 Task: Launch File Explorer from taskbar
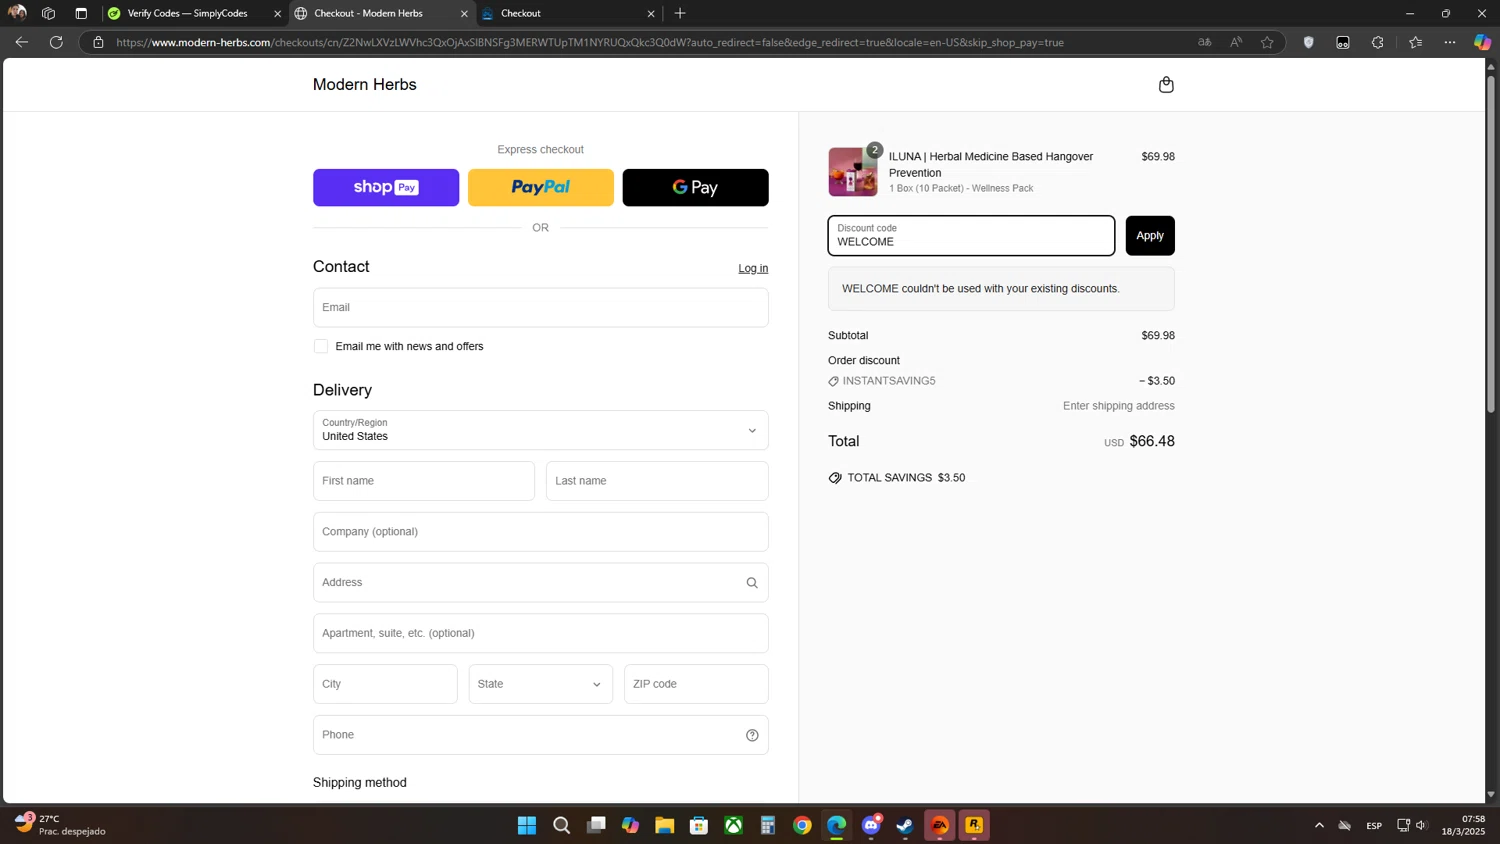(x=665, y=825)
